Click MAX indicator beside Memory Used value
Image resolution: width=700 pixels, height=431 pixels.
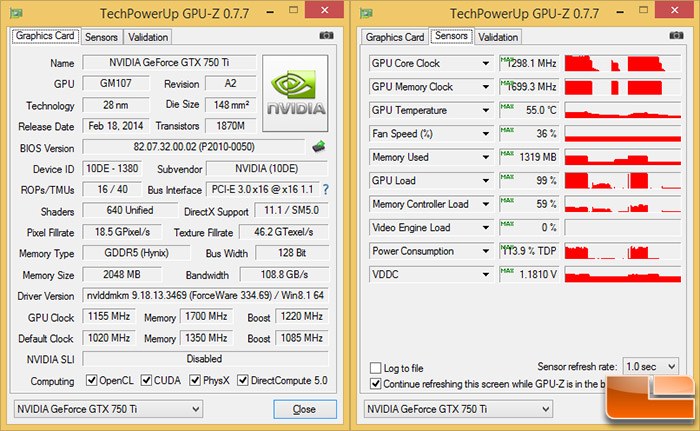pos(507,153)
